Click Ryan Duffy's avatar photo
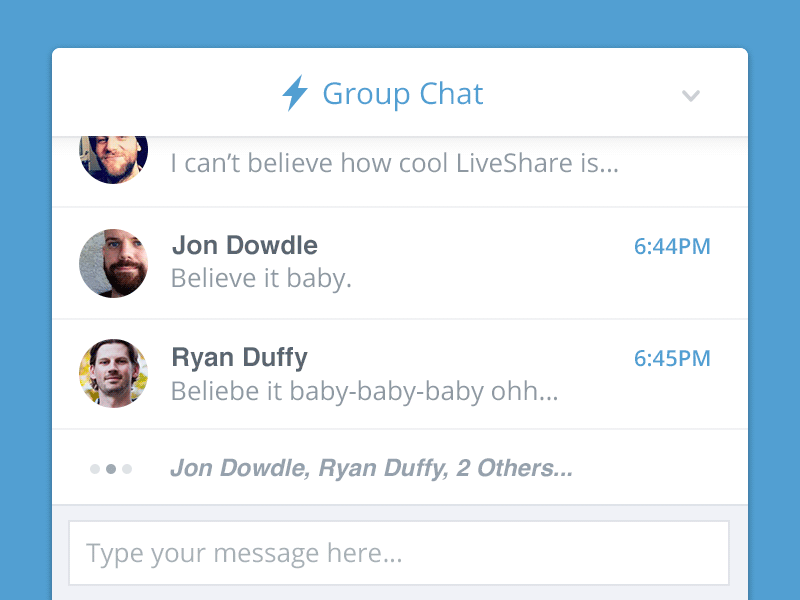This screenshot has height=600, width=800. point(113,375)
